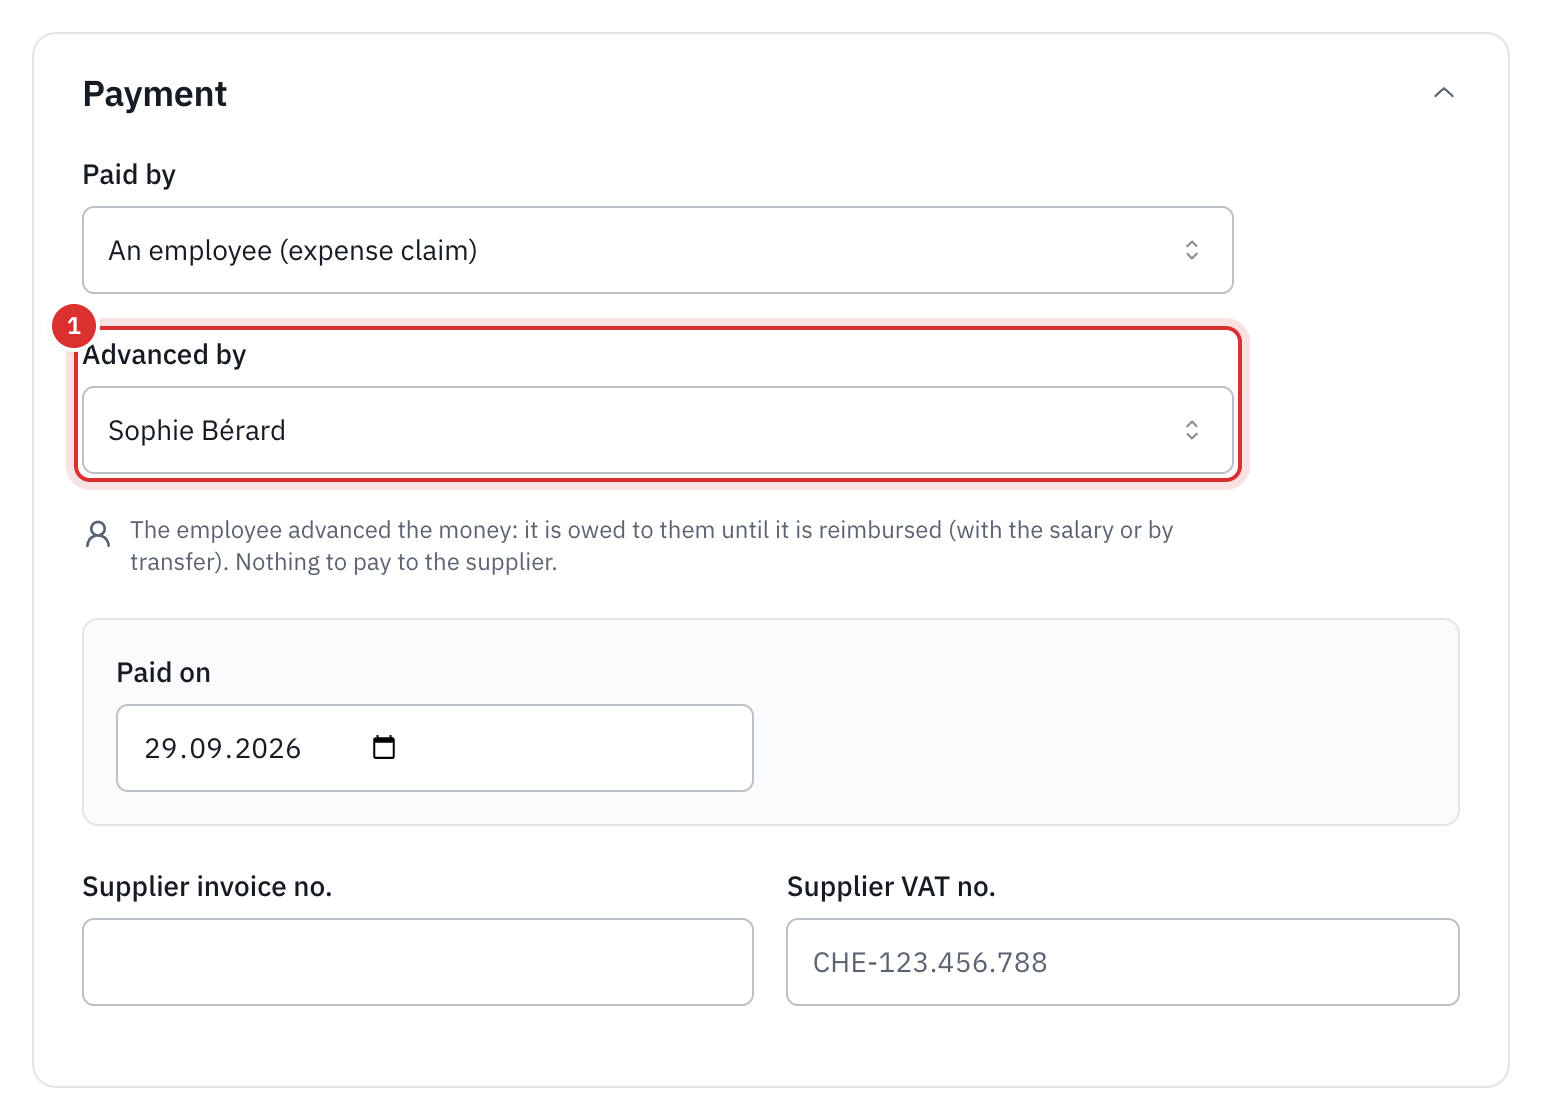Click the Paid on date field

click(435, 748)
